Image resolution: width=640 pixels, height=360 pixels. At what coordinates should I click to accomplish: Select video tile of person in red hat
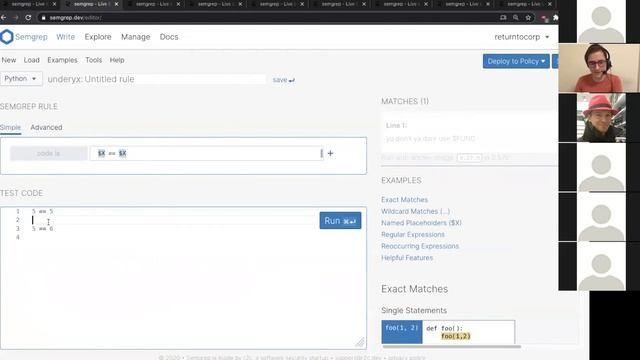(x=601, y=118)
